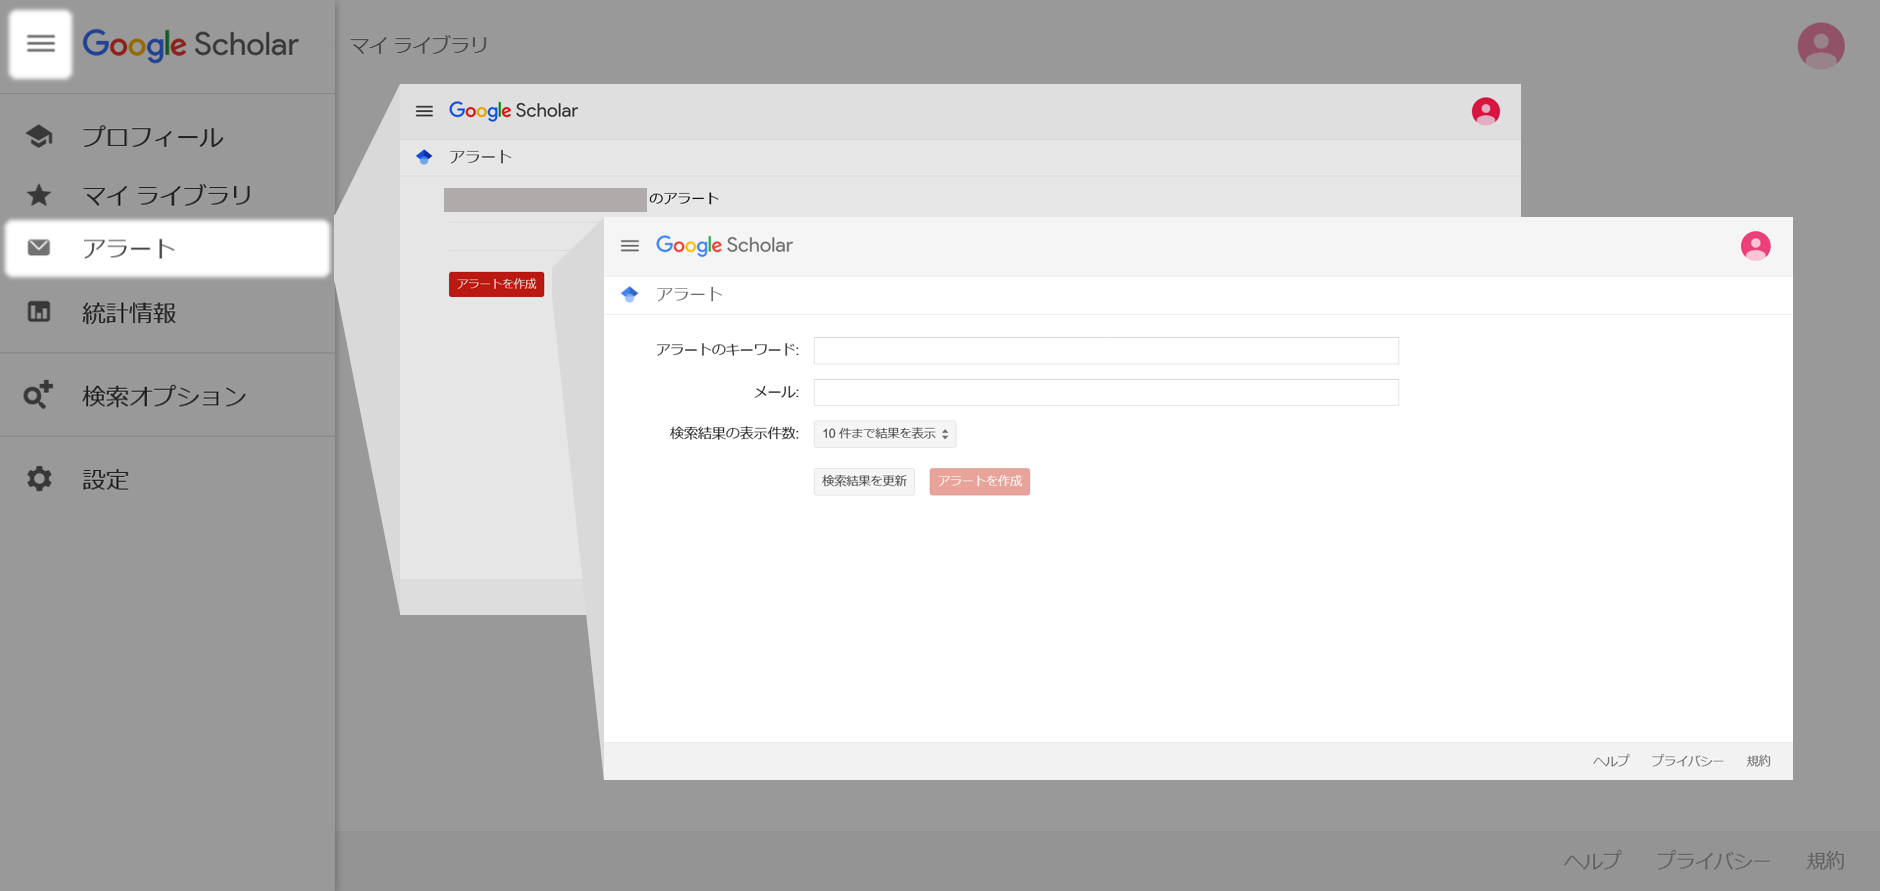Click プライバシー link in front form footer
This screenshot has width=1880, height=891.
(1687, 761)
